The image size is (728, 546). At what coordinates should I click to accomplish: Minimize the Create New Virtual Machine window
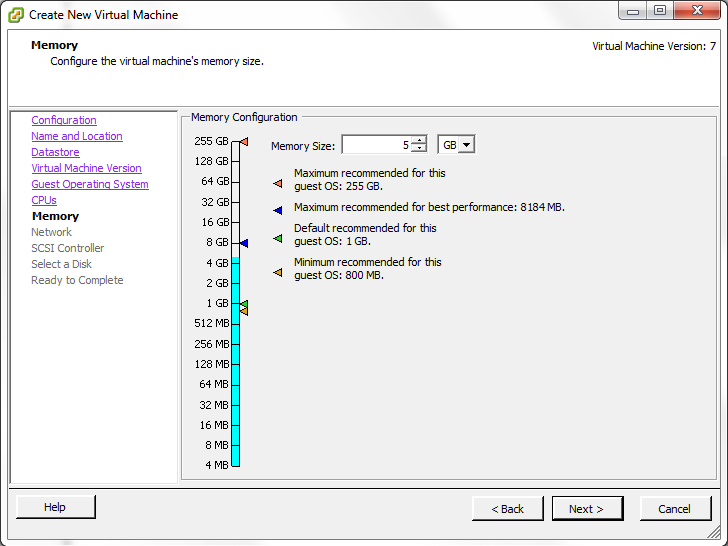pos(633,12)
